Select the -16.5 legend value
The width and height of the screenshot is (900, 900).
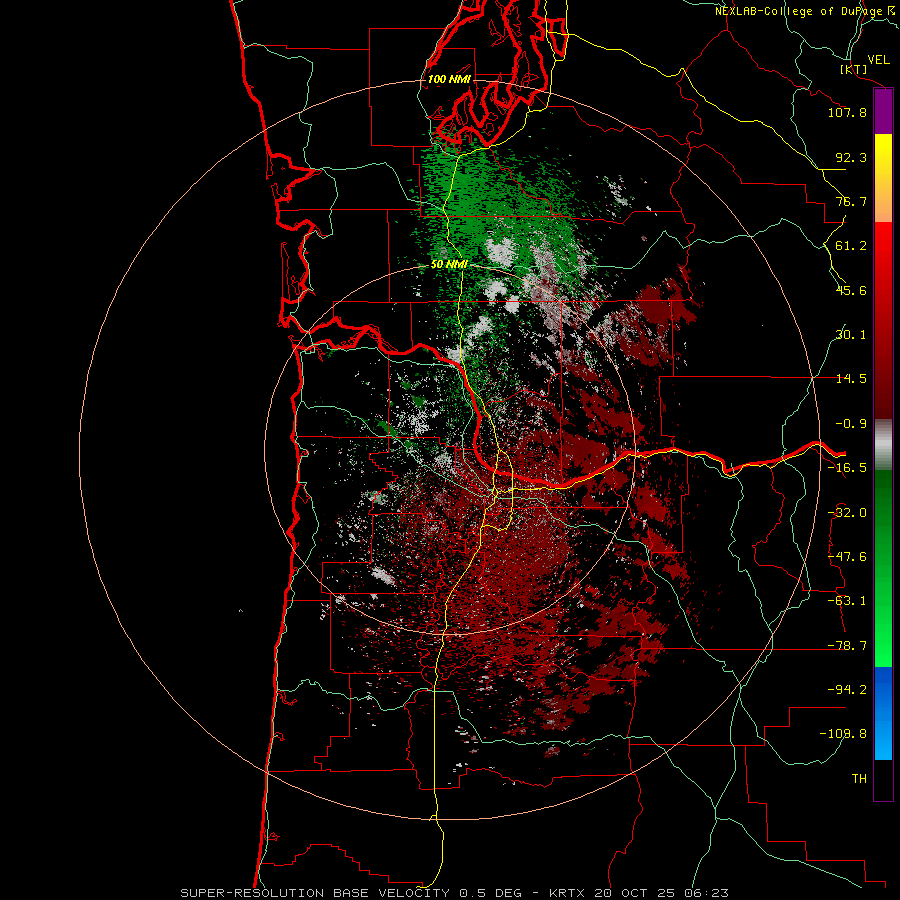(847, 468)
